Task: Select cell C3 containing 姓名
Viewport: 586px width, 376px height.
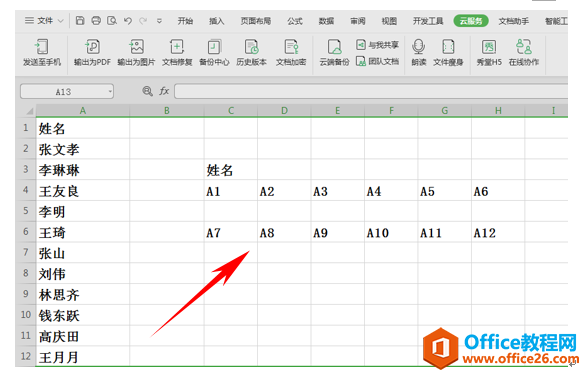Action: click(x=231, y=170)
